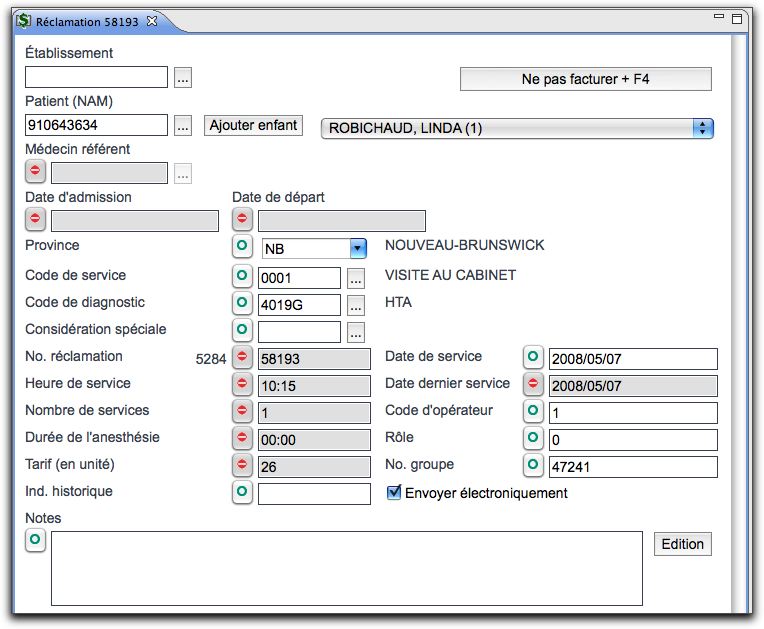The width and height of the screenshot is (764, 629).
Task: Click the Code de service field 0001
Action: click(x=299, y=278)
